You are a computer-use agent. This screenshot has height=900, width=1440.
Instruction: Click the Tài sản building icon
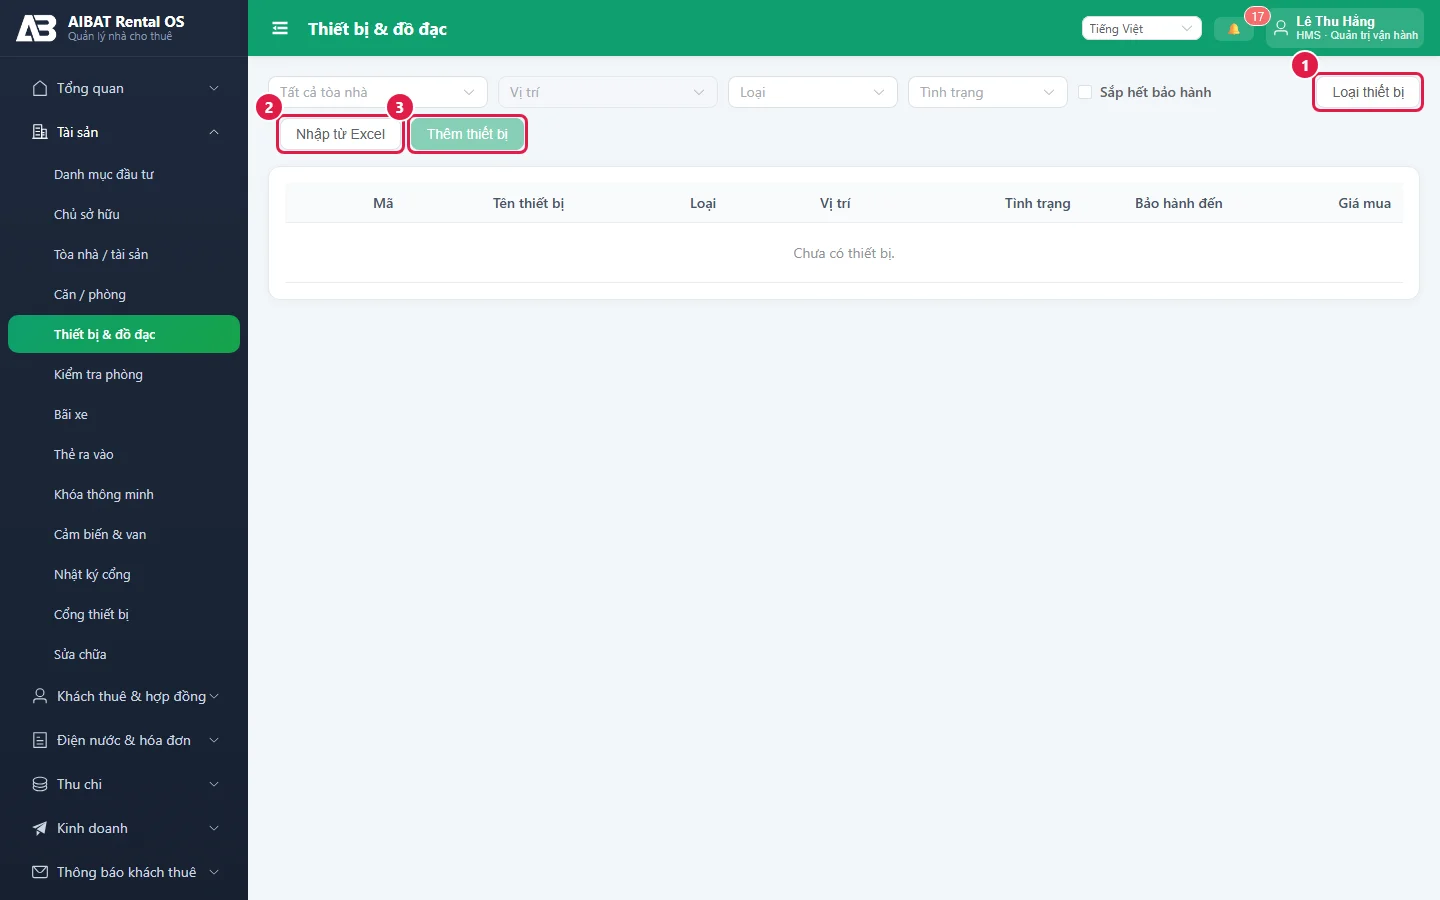[x=40, y=132]
